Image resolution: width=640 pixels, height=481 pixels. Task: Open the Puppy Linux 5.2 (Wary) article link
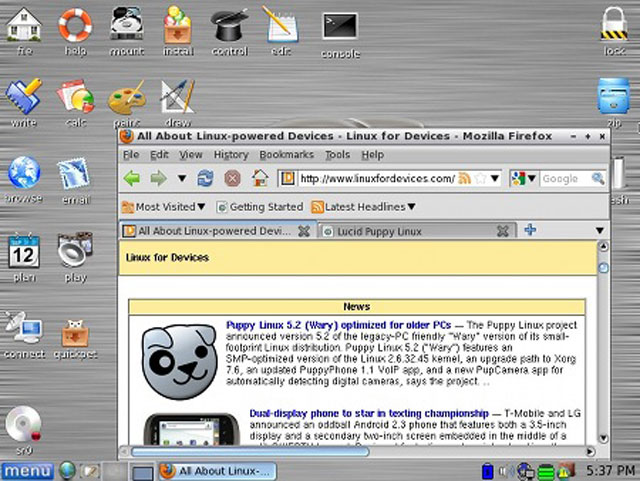(x=338, y=325)
